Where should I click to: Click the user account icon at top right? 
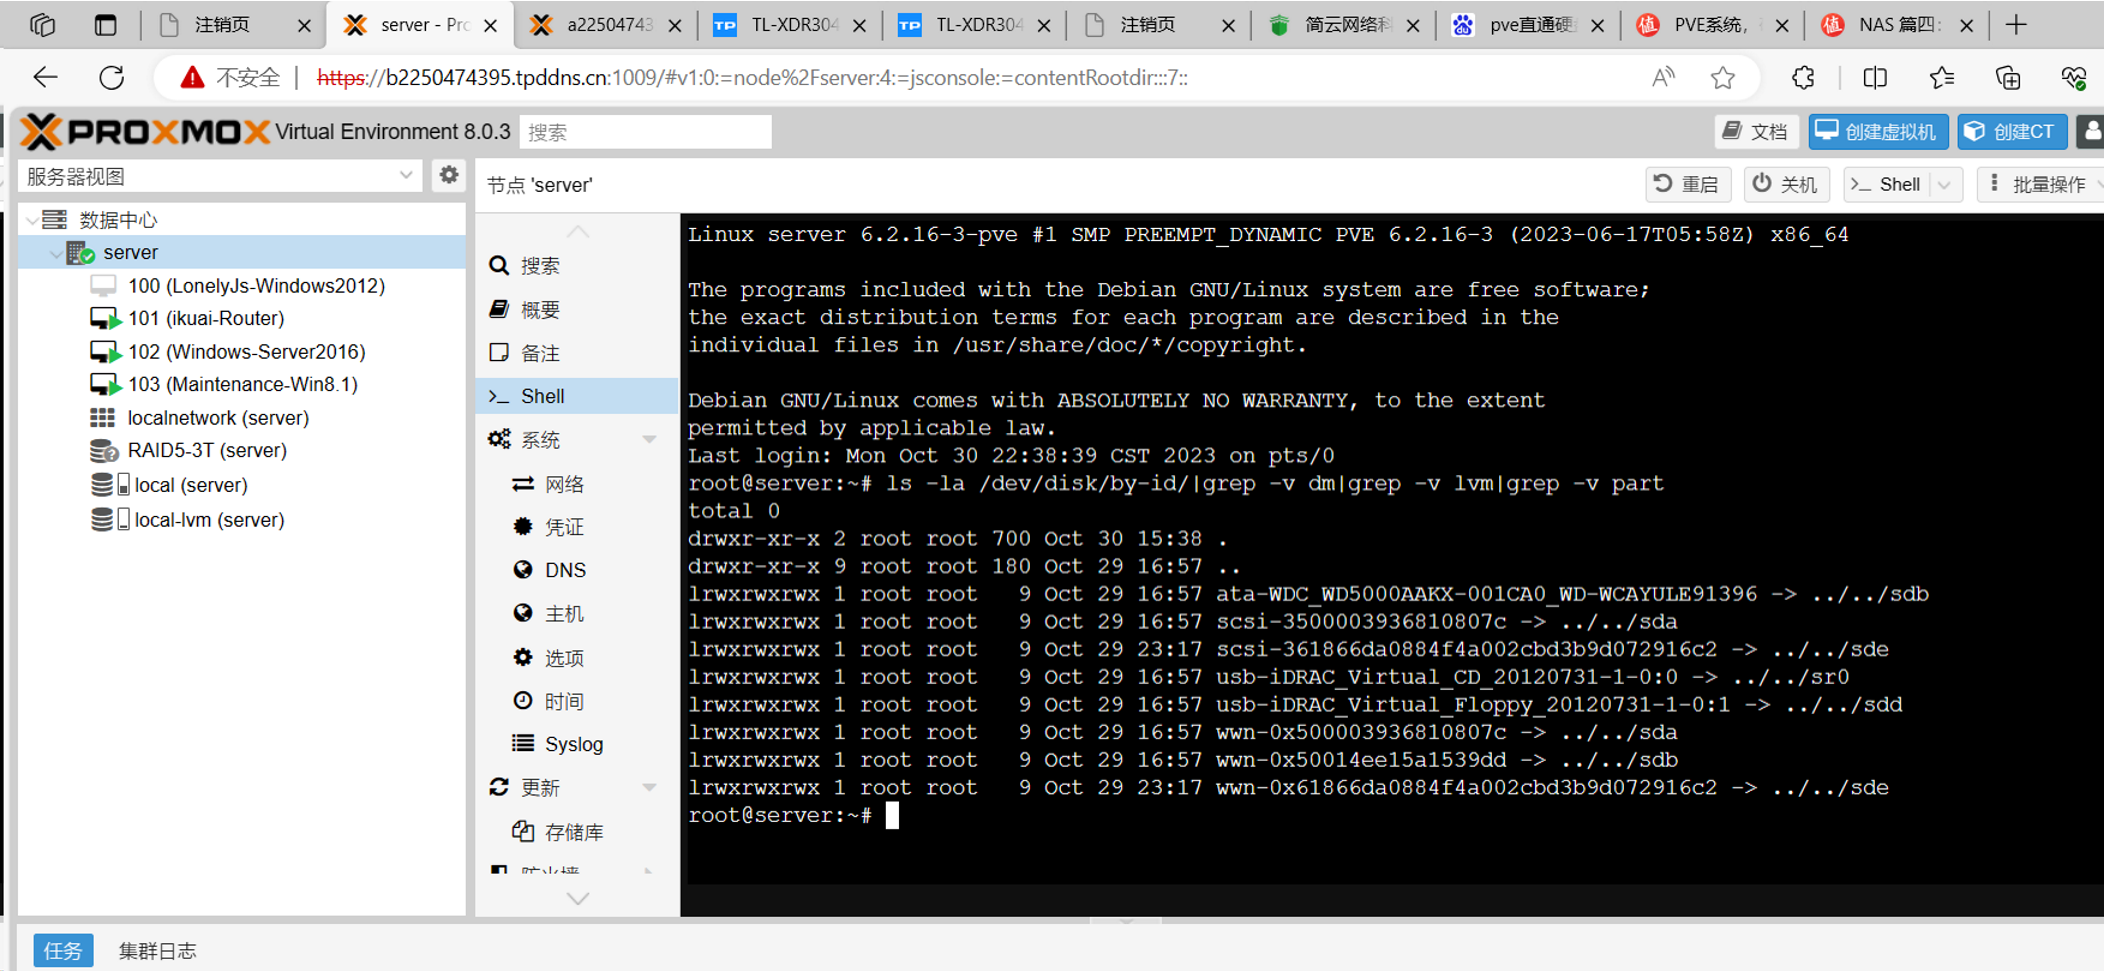2090,132
